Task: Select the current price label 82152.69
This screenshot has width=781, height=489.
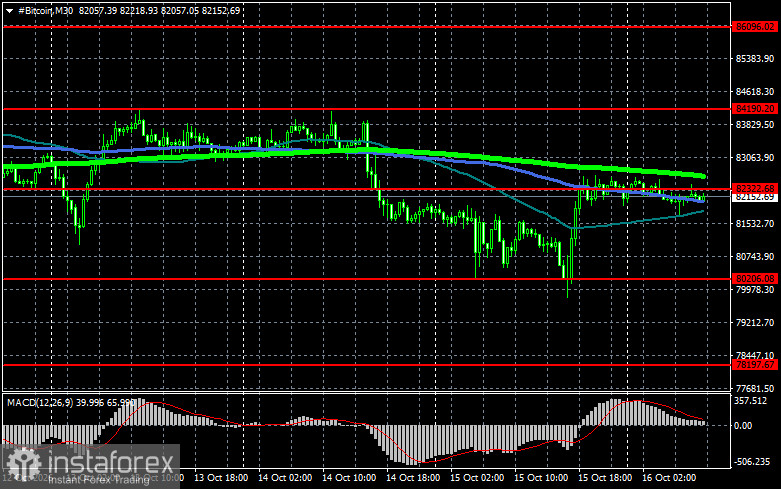Action: 755,197
